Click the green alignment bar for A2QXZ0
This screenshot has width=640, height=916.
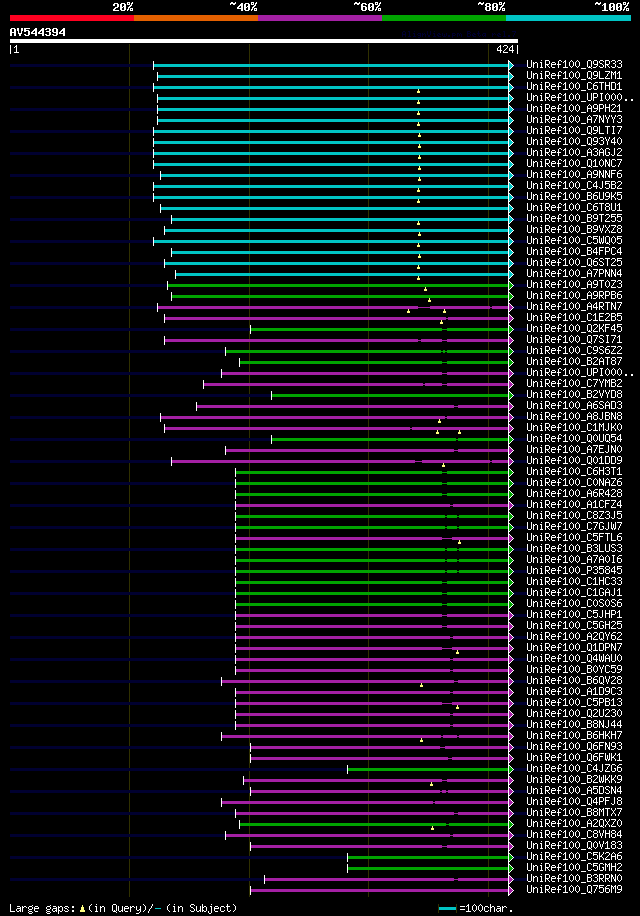374,824
